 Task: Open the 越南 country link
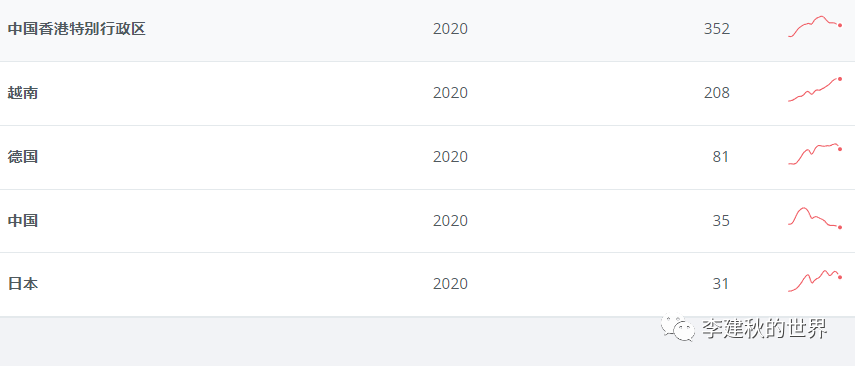click(23, 93)
